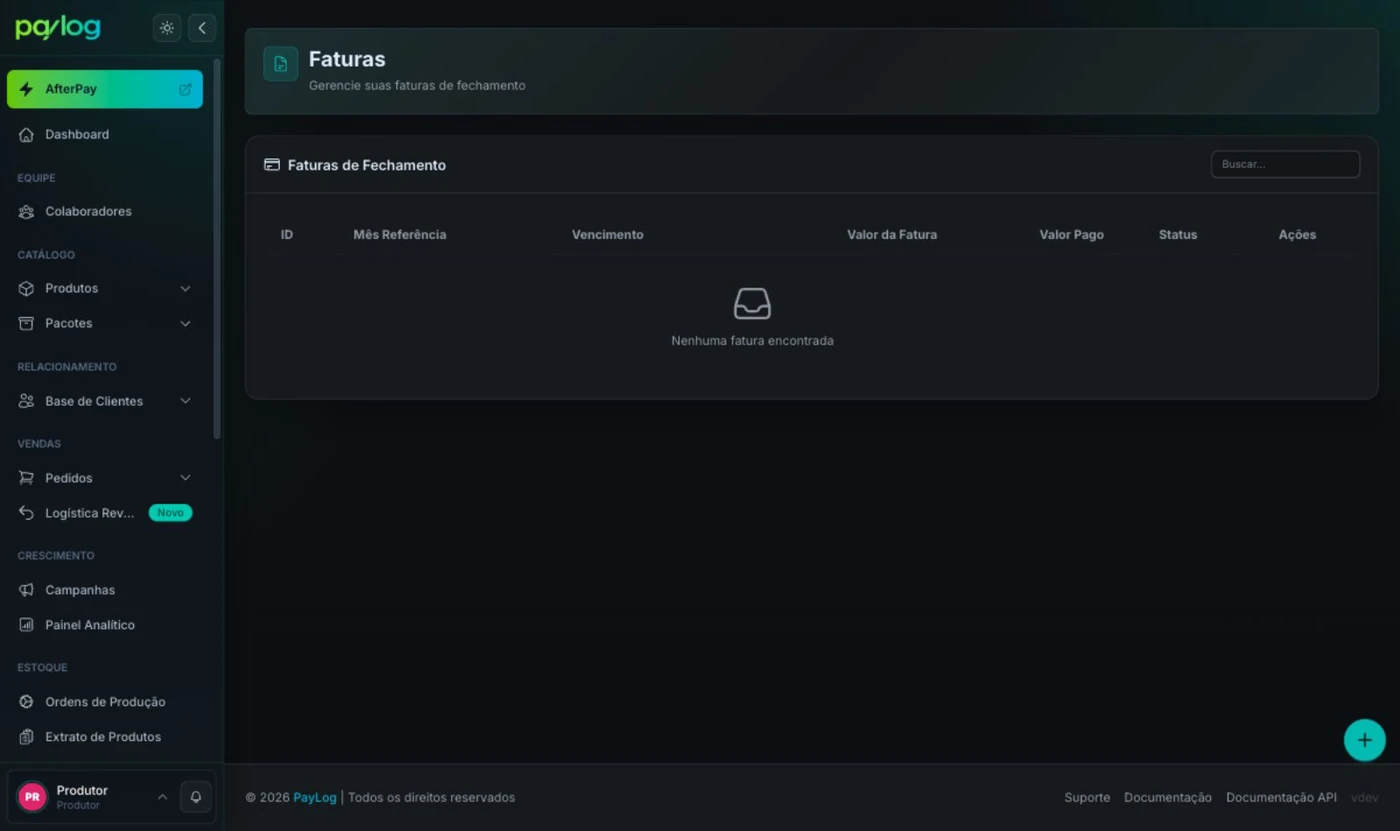1400x831 pixels.
Task: Click the floating plus add button
Action: 1364,740
